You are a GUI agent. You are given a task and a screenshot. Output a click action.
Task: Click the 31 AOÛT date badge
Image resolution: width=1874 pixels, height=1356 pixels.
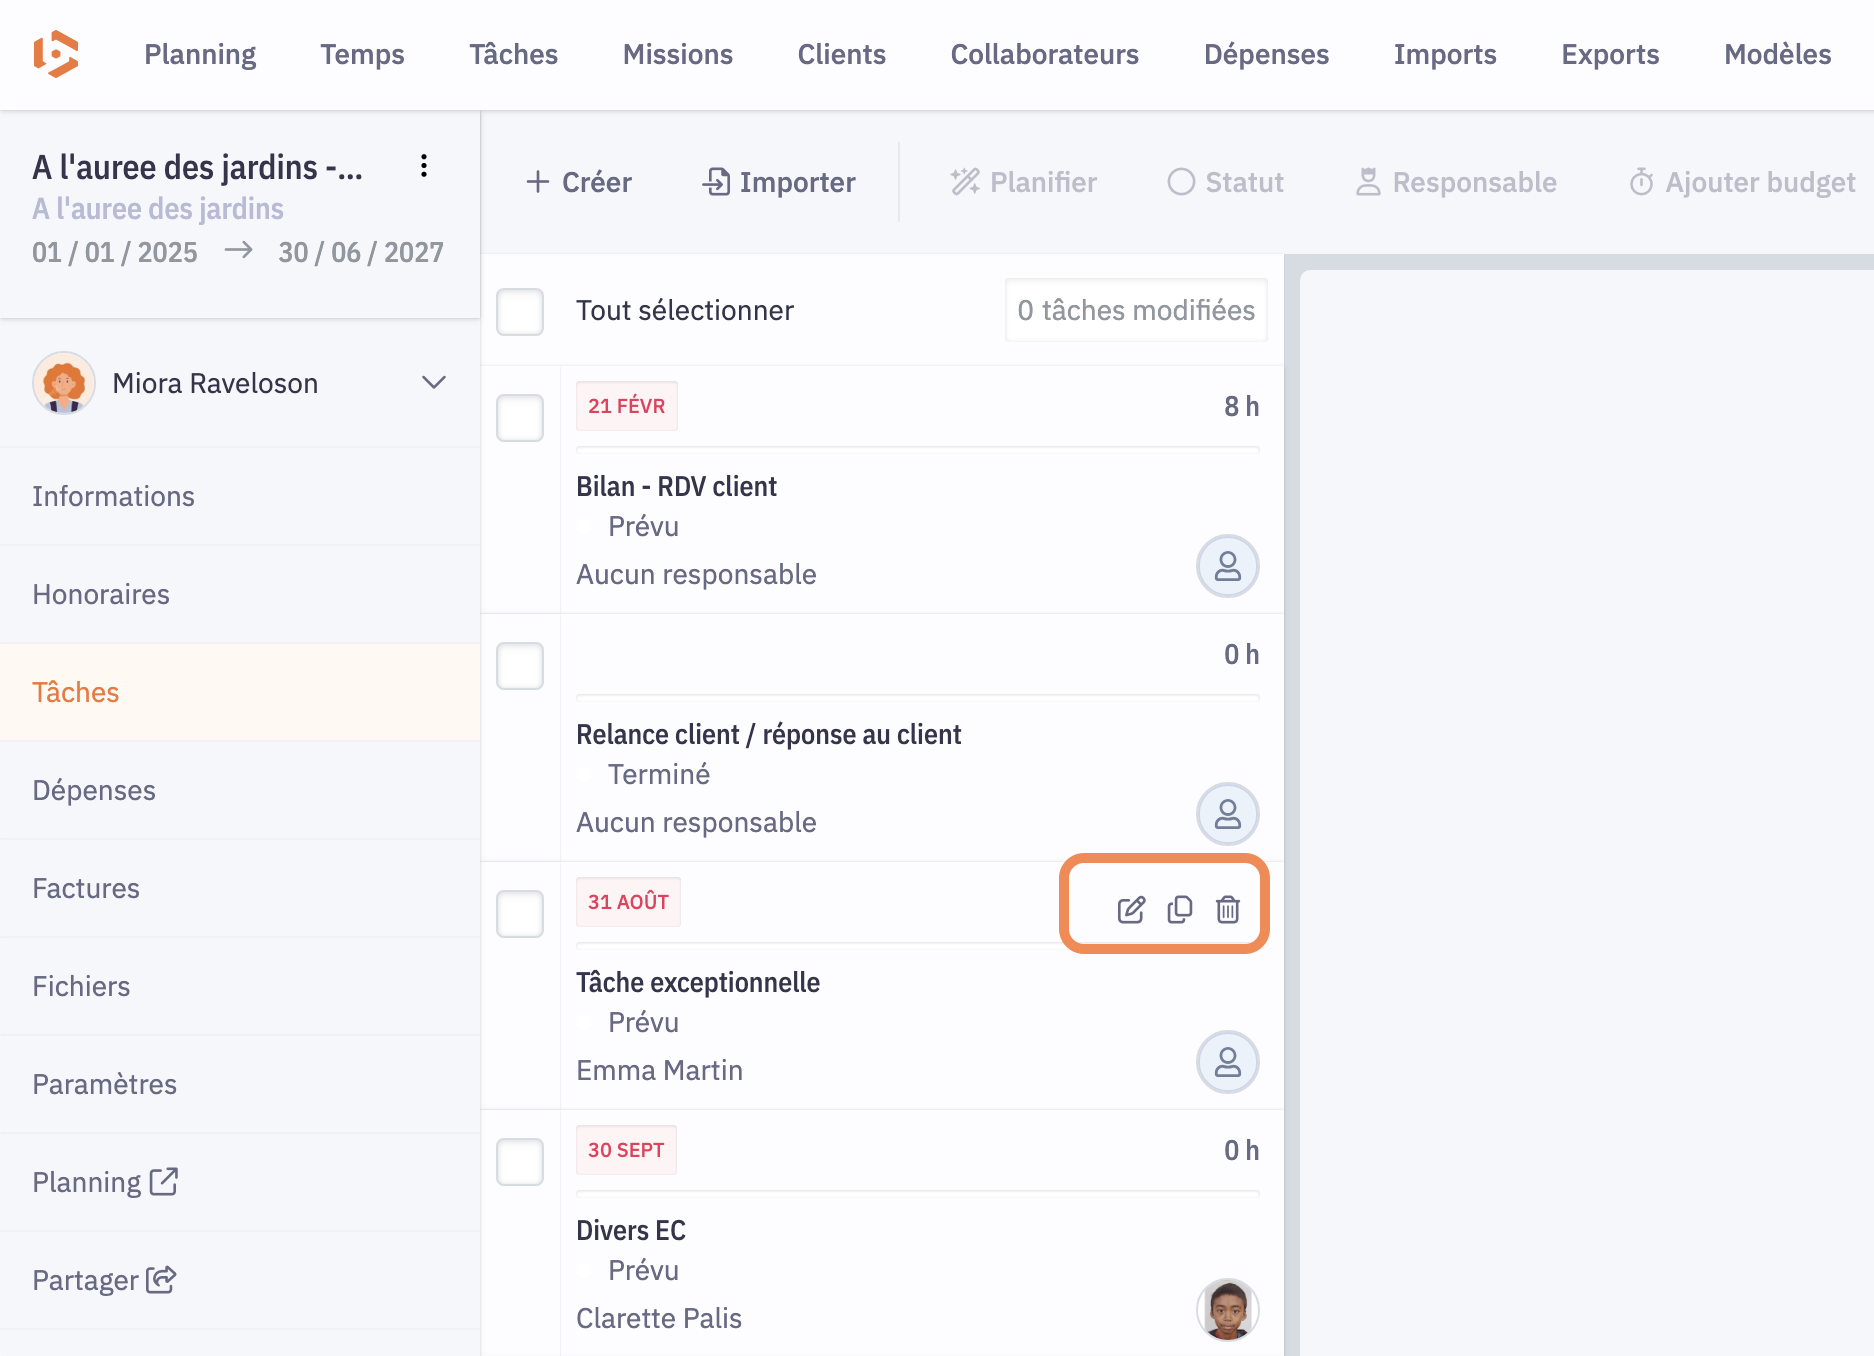628,902
